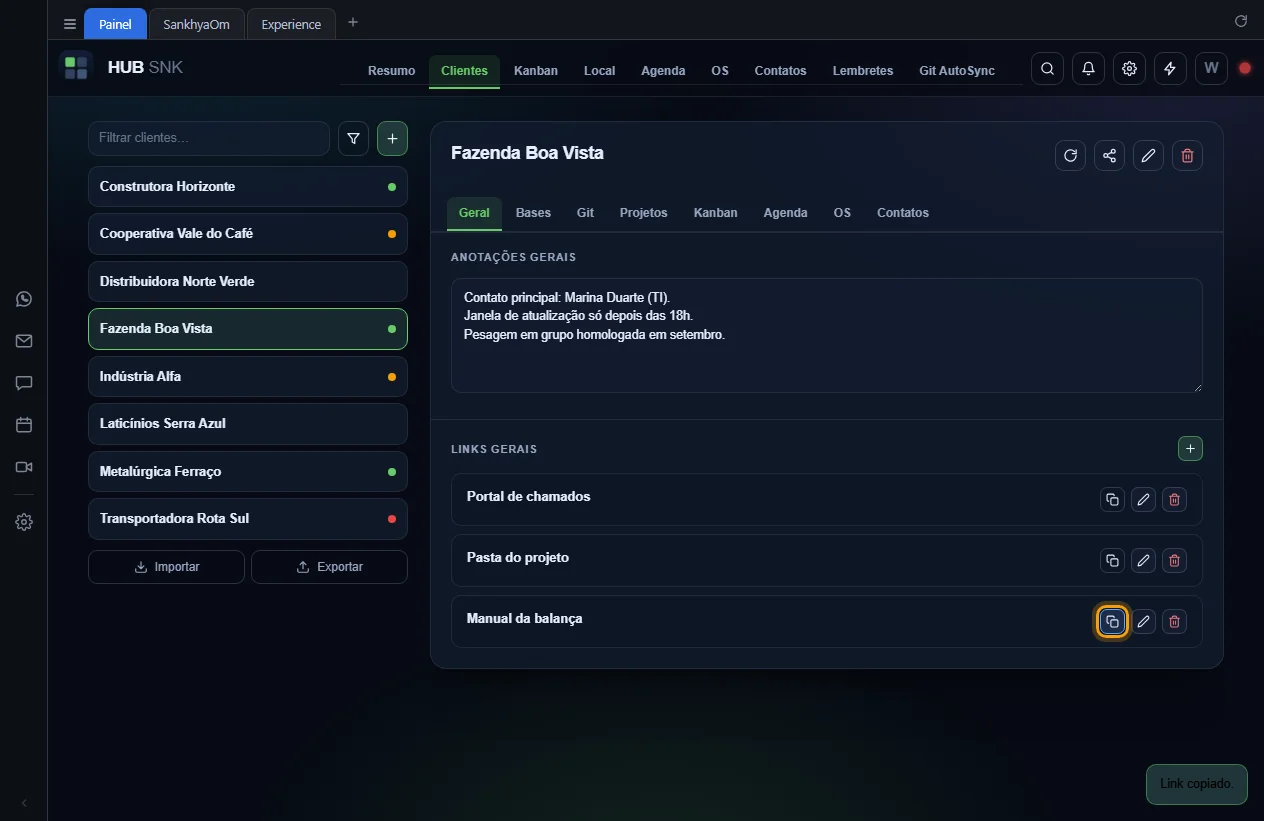Open the W user profile button

1211,69
